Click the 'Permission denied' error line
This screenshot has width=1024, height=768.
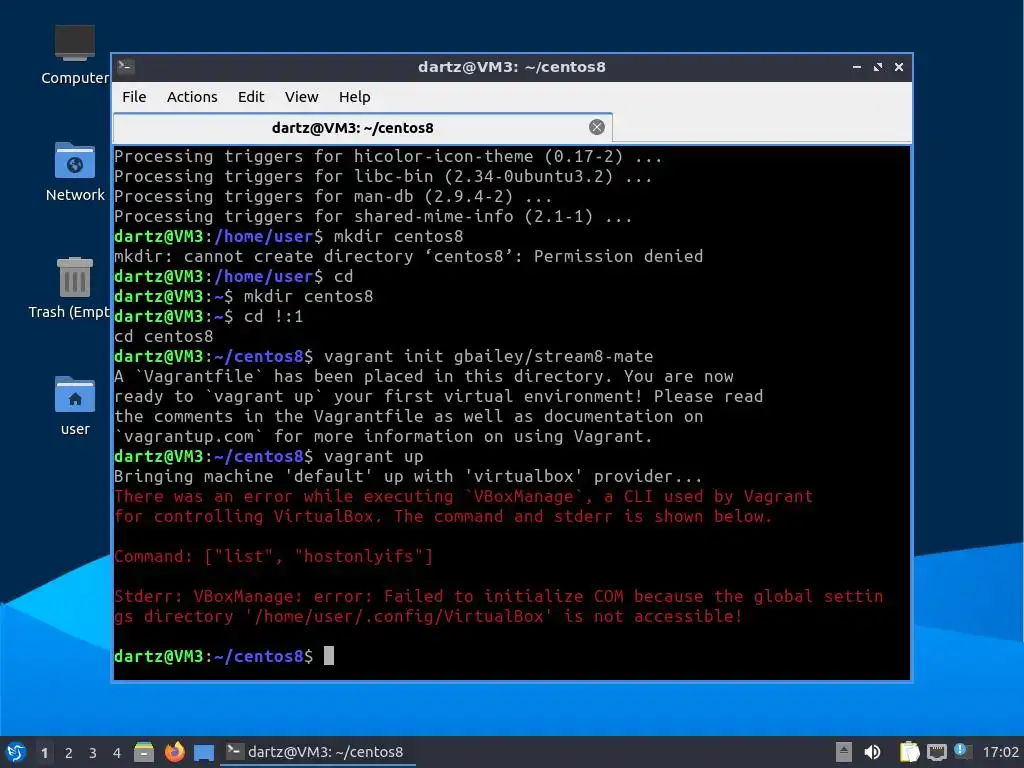click(x=409, y=256)
